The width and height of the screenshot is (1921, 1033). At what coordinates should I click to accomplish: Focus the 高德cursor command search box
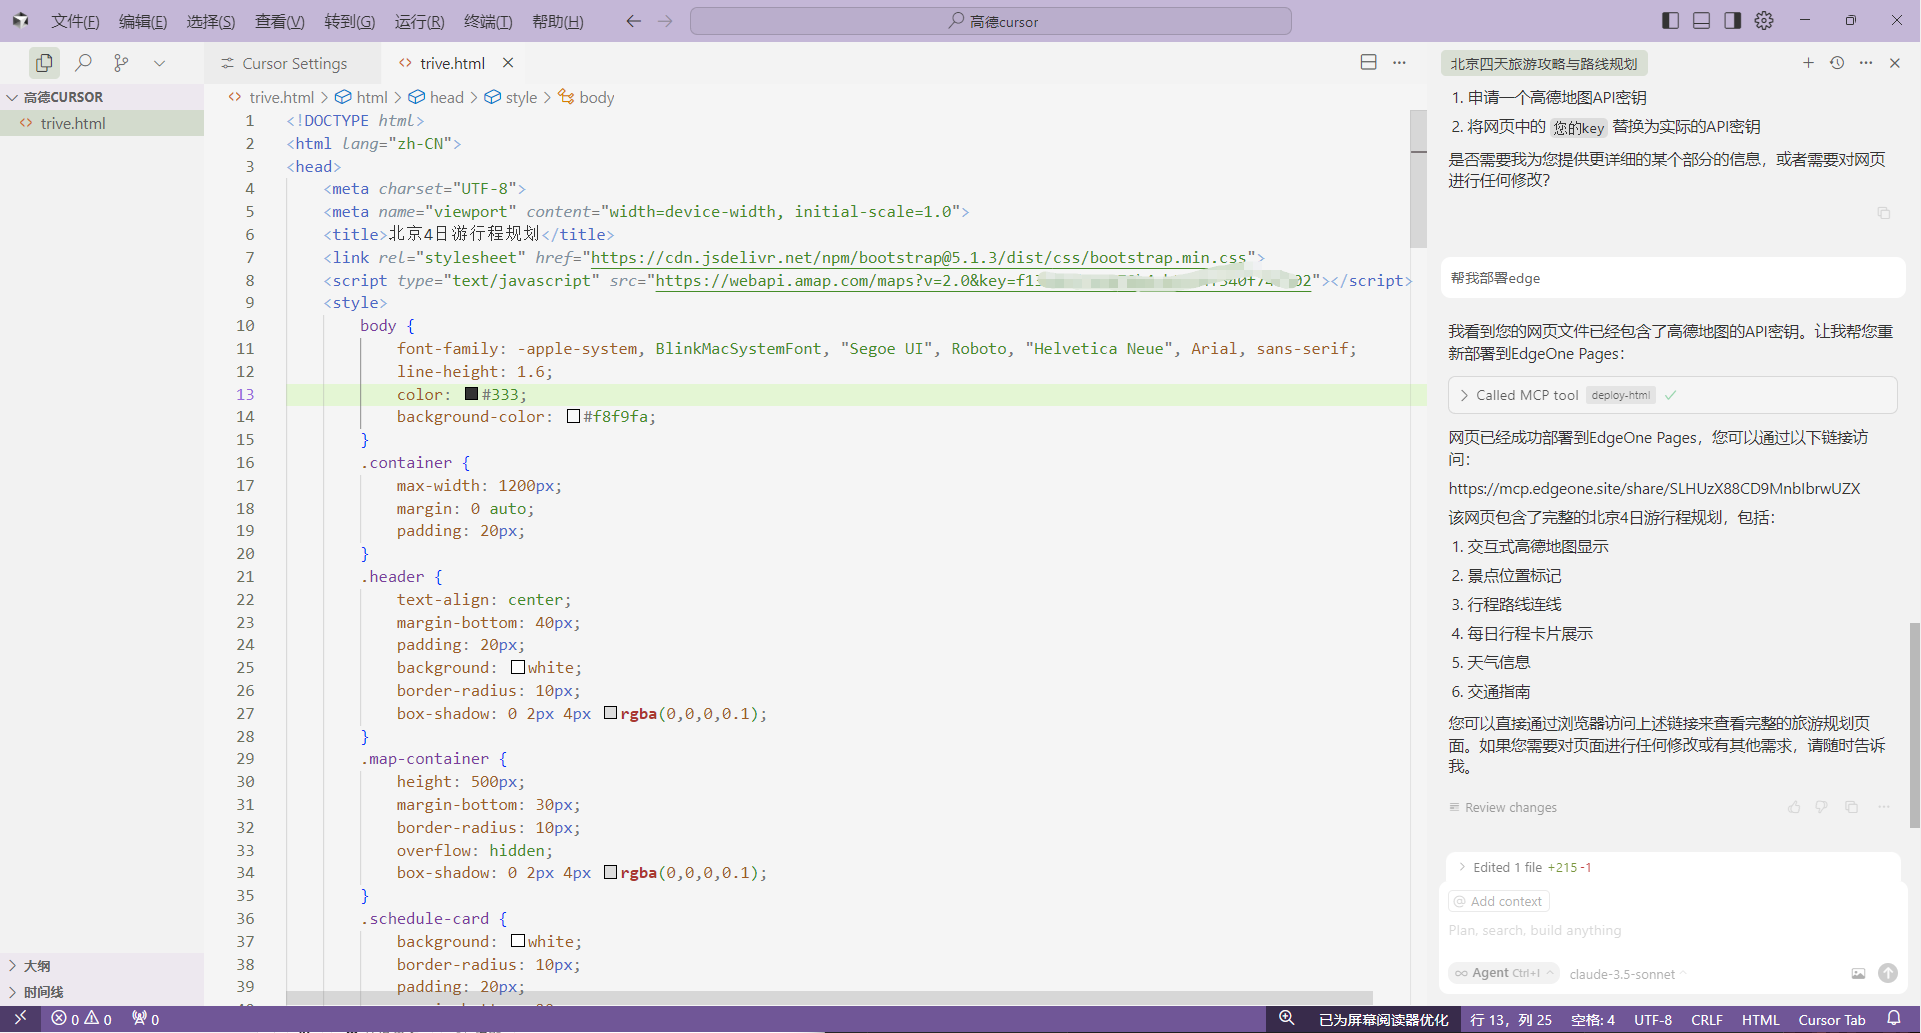tap(990, 21)
